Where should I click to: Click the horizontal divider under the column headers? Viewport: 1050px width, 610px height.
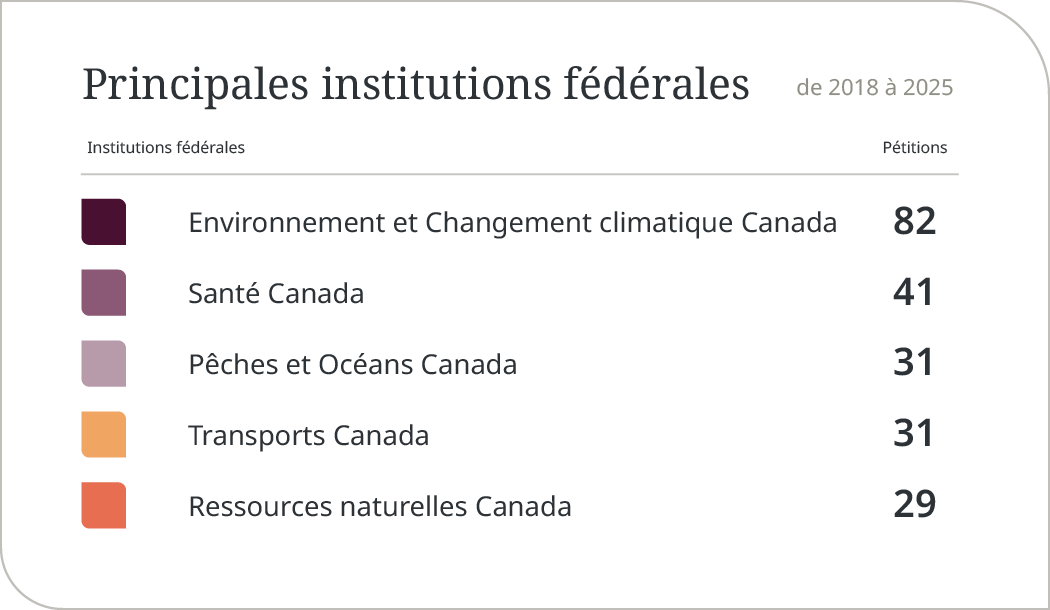[520, 175]
